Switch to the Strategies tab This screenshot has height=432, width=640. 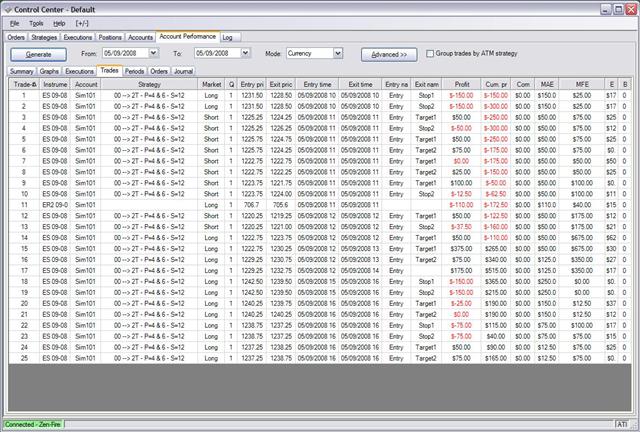[44, 37]
